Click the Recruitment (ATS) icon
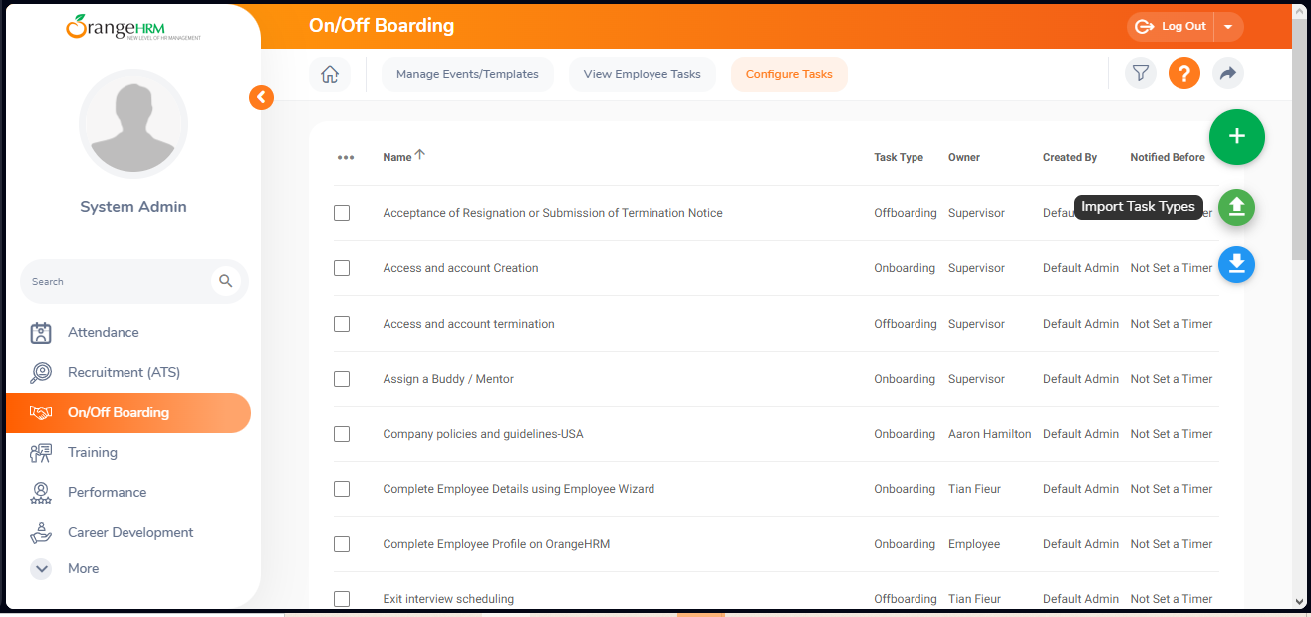This screenshot has height=617, width=1311. pos(41,373)
